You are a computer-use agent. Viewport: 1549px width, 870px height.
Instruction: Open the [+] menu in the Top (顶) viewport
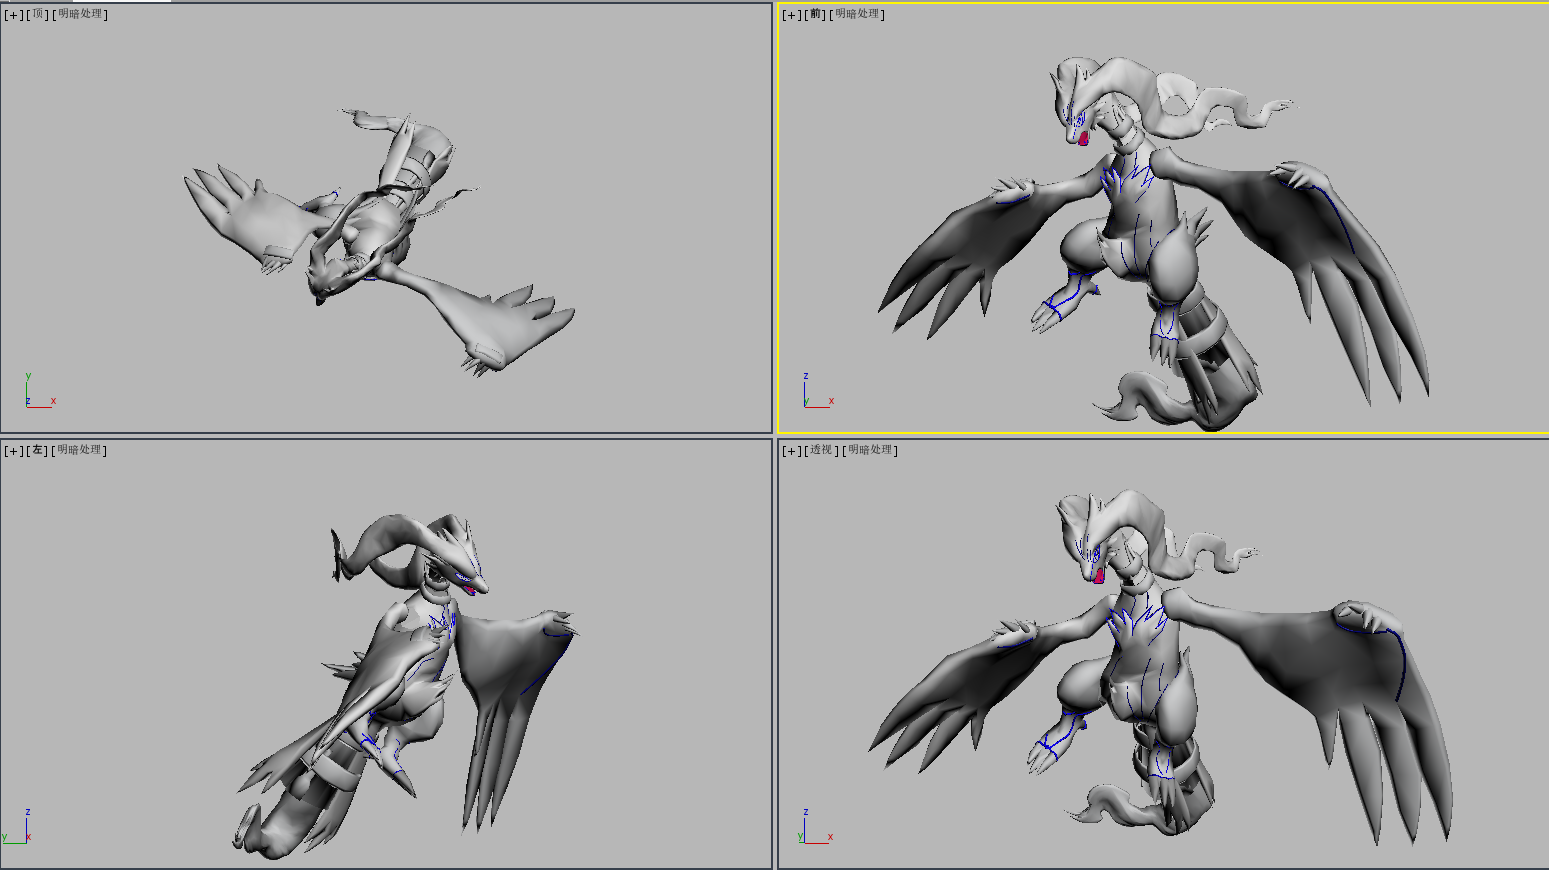tap(13, 15)
